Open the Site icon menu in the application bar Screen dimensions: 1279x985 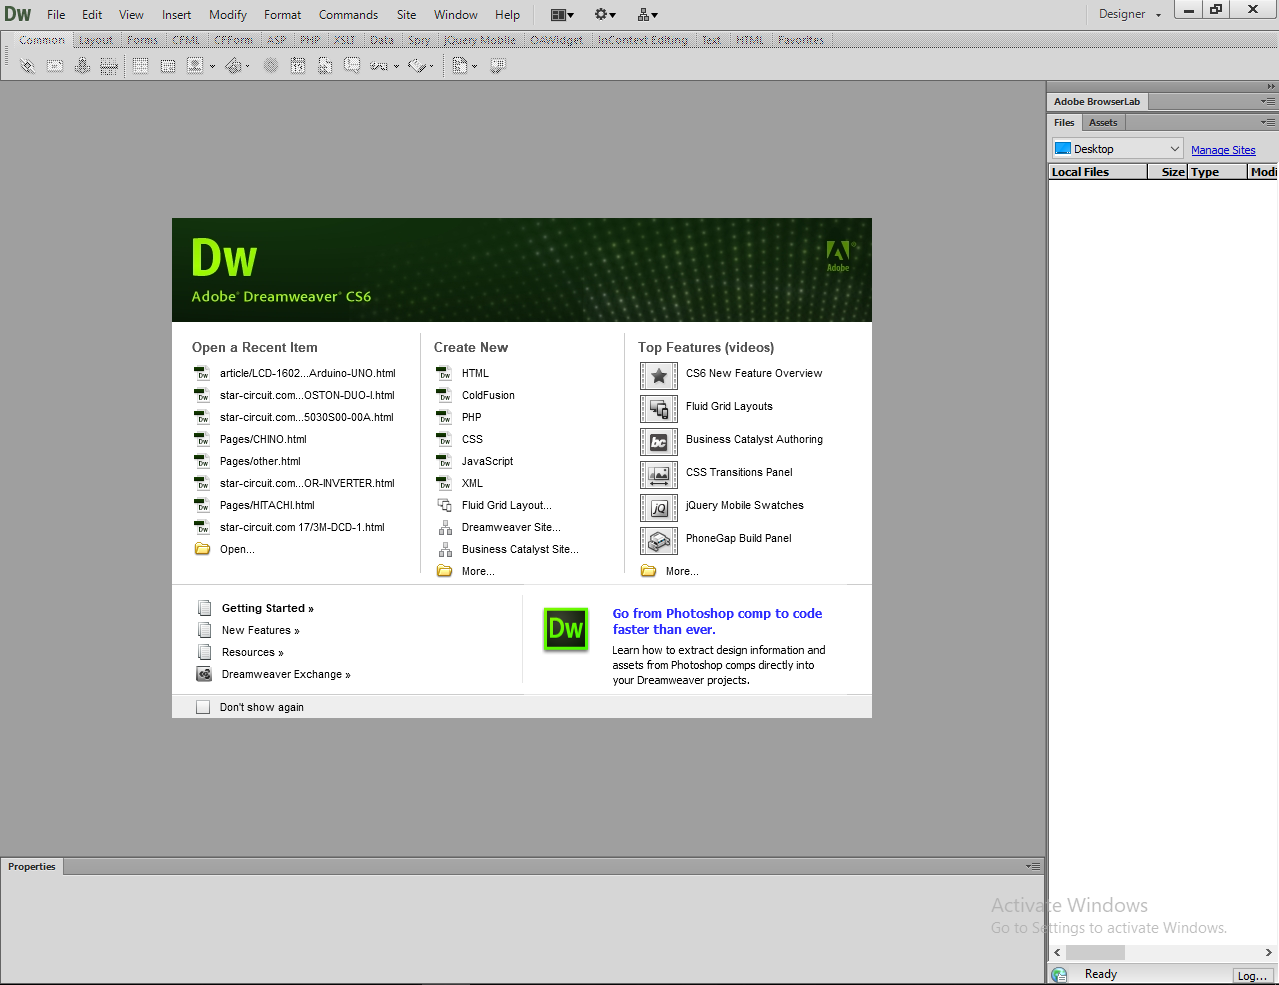[648, 14]
